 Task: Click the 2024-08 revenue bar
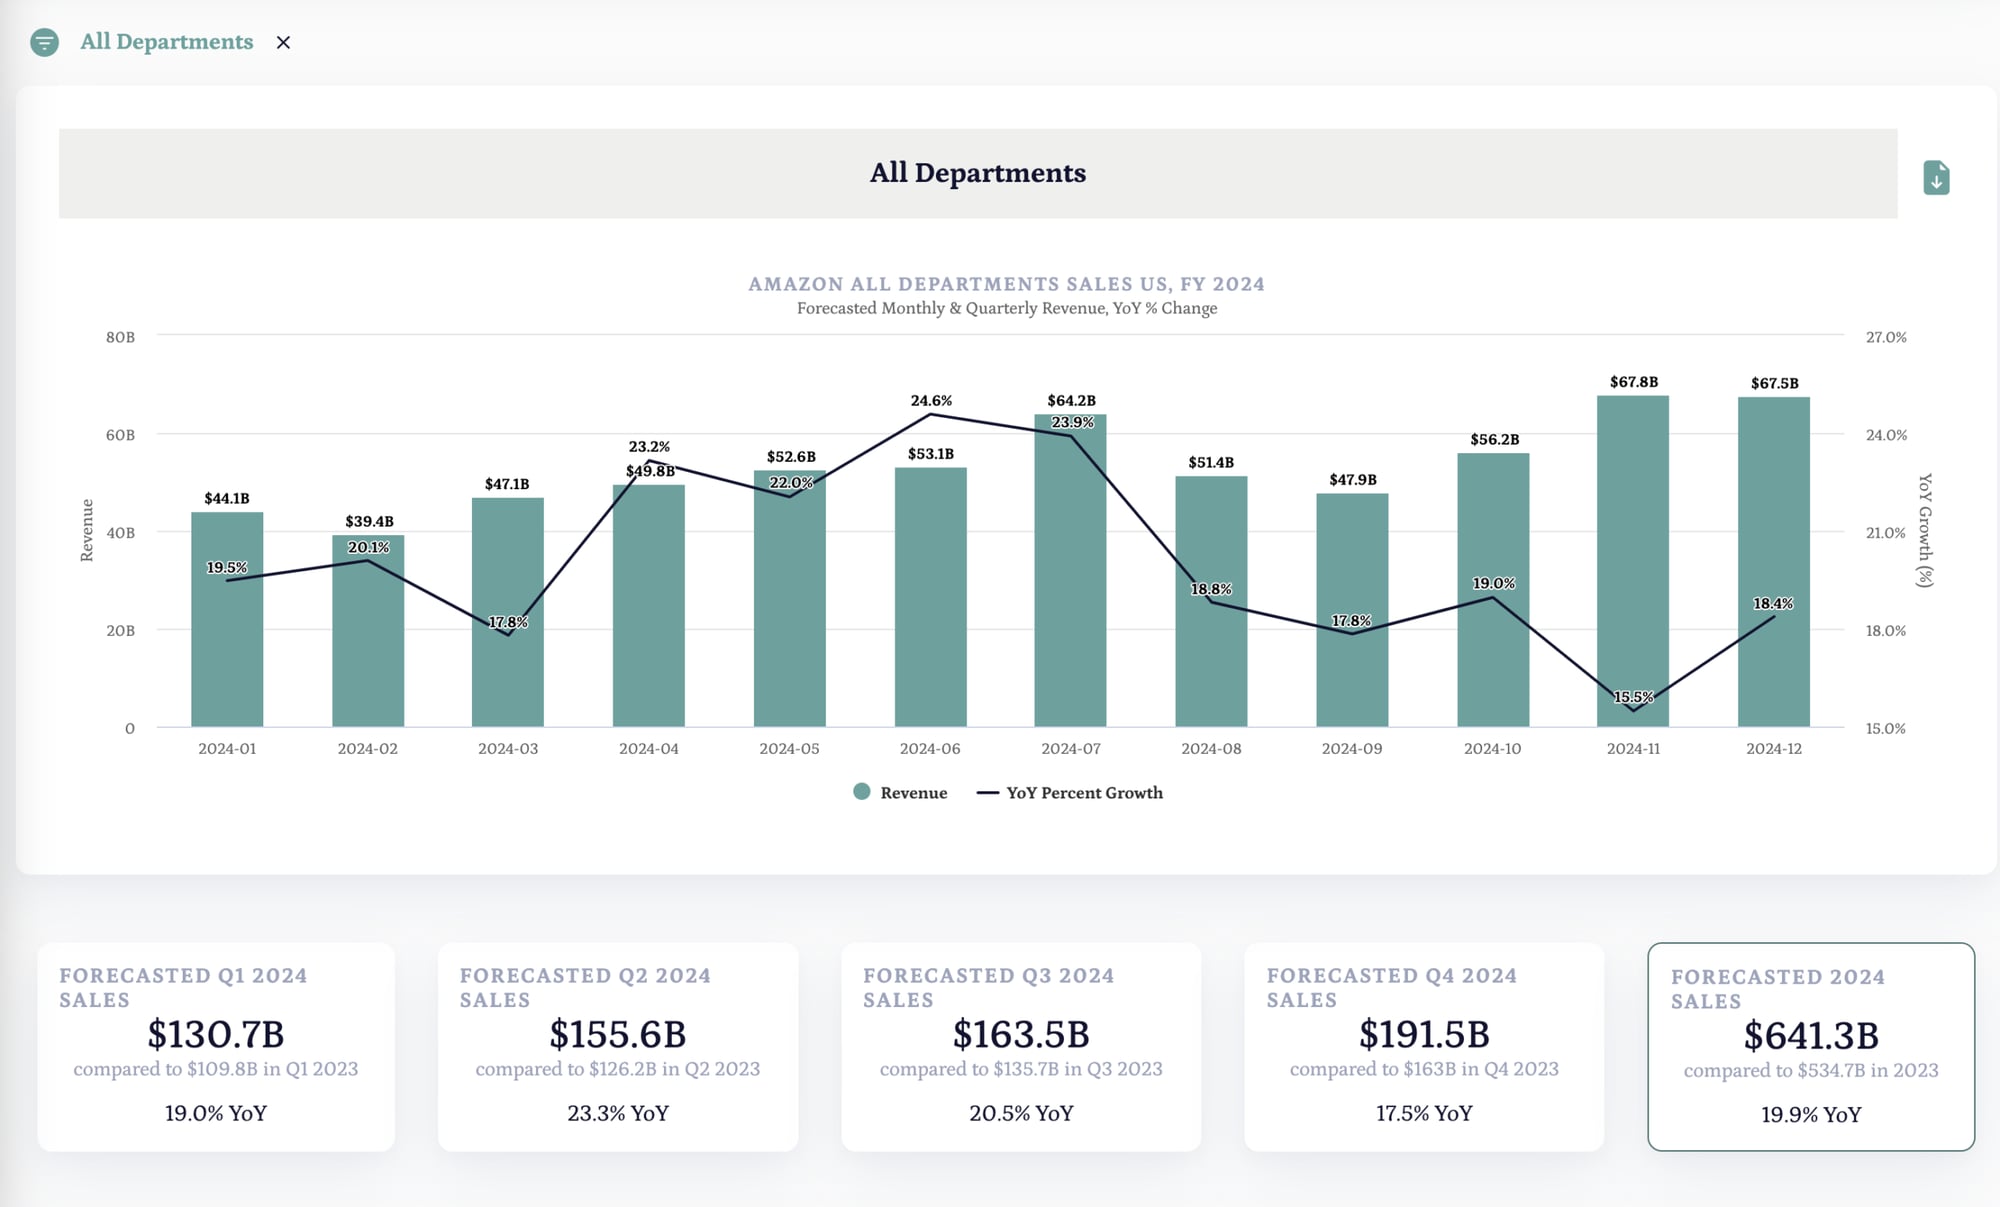click(x=1211, y=601)
